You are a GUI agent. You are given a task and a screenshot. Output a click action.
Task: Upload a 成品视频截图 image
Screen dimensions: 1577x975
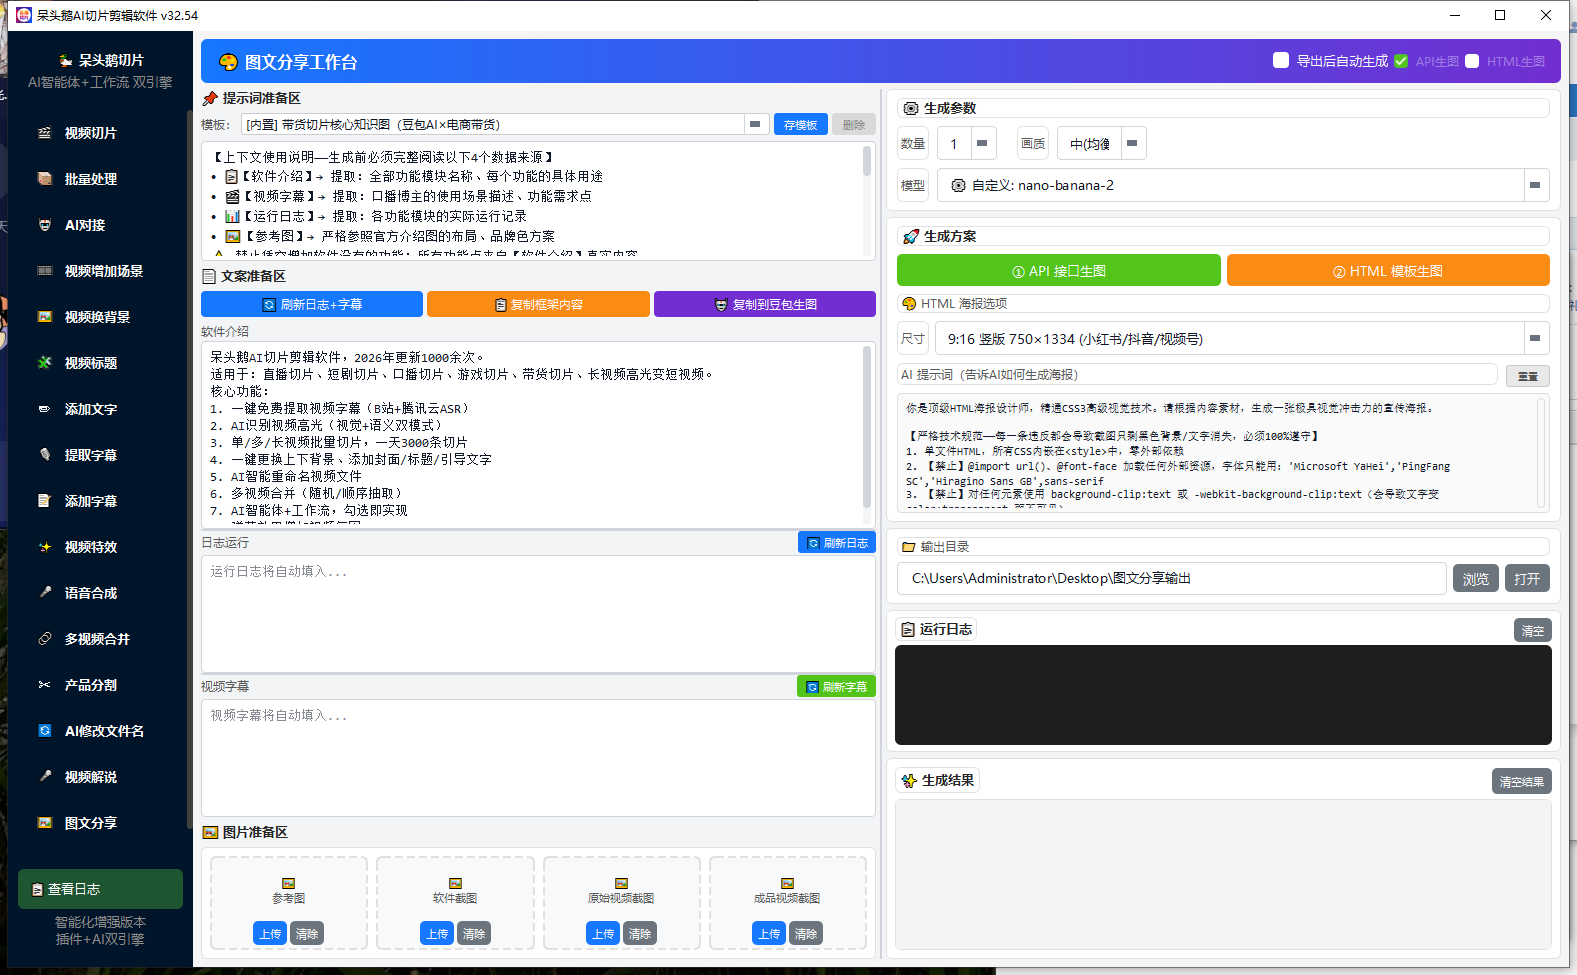pyautogui.click(x=769, y=934)
